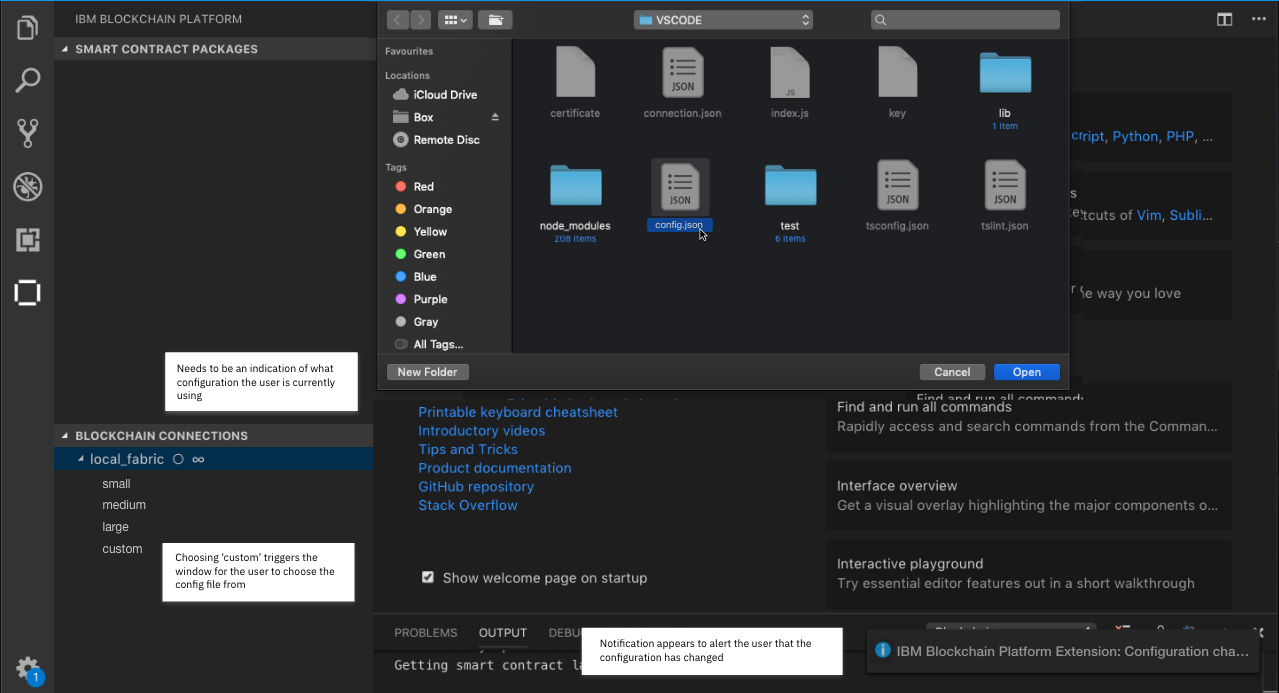
Task: Open the Search view in the activity bar
Action: (27, 80)
